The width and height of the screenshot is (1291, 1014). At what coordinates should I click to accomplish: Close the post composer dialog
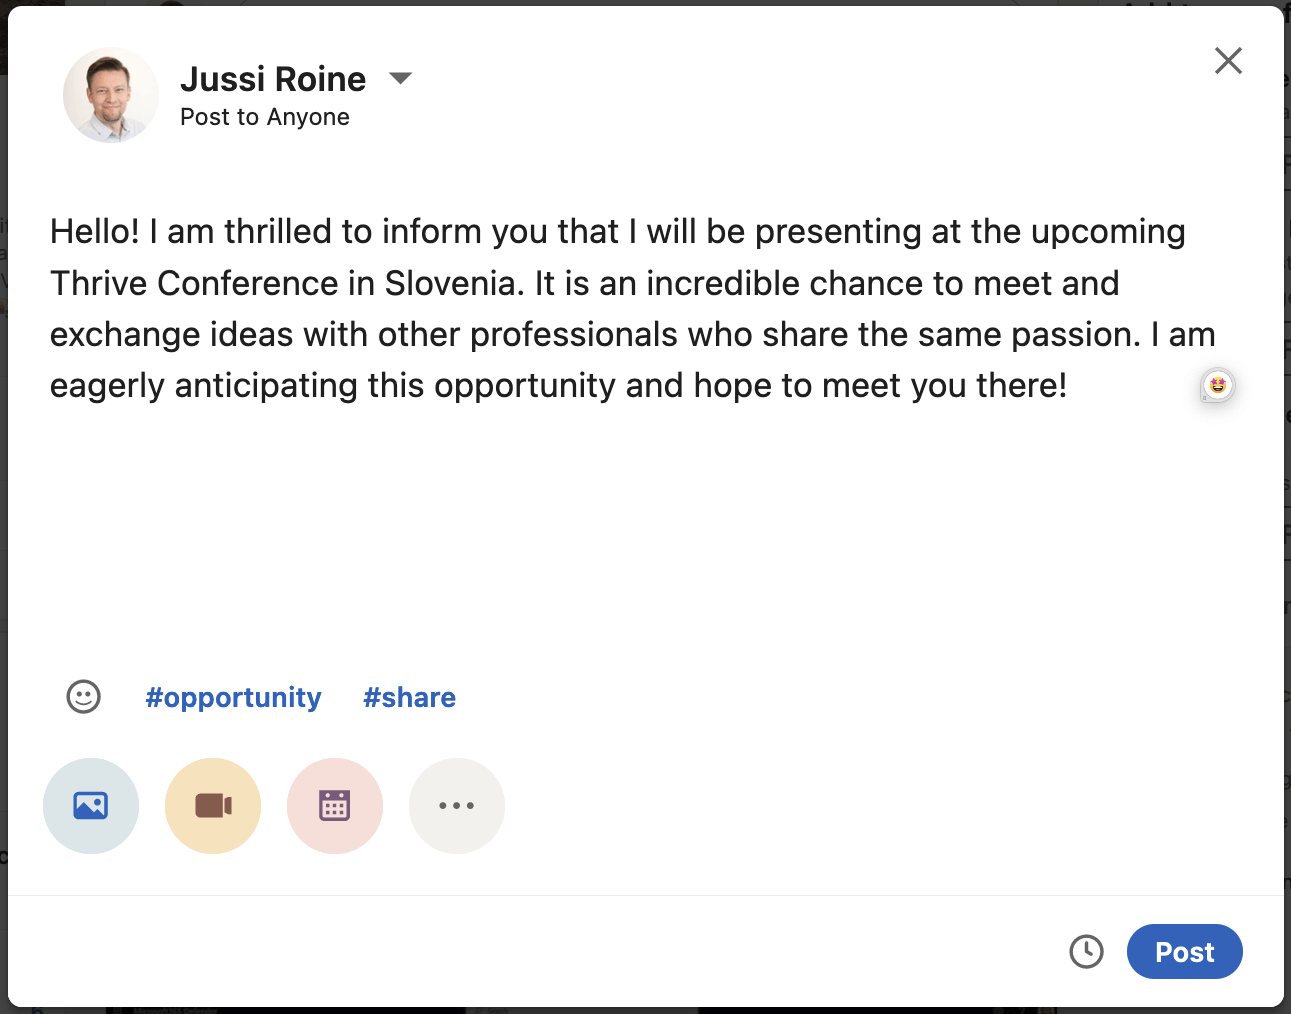(1228, 61)
